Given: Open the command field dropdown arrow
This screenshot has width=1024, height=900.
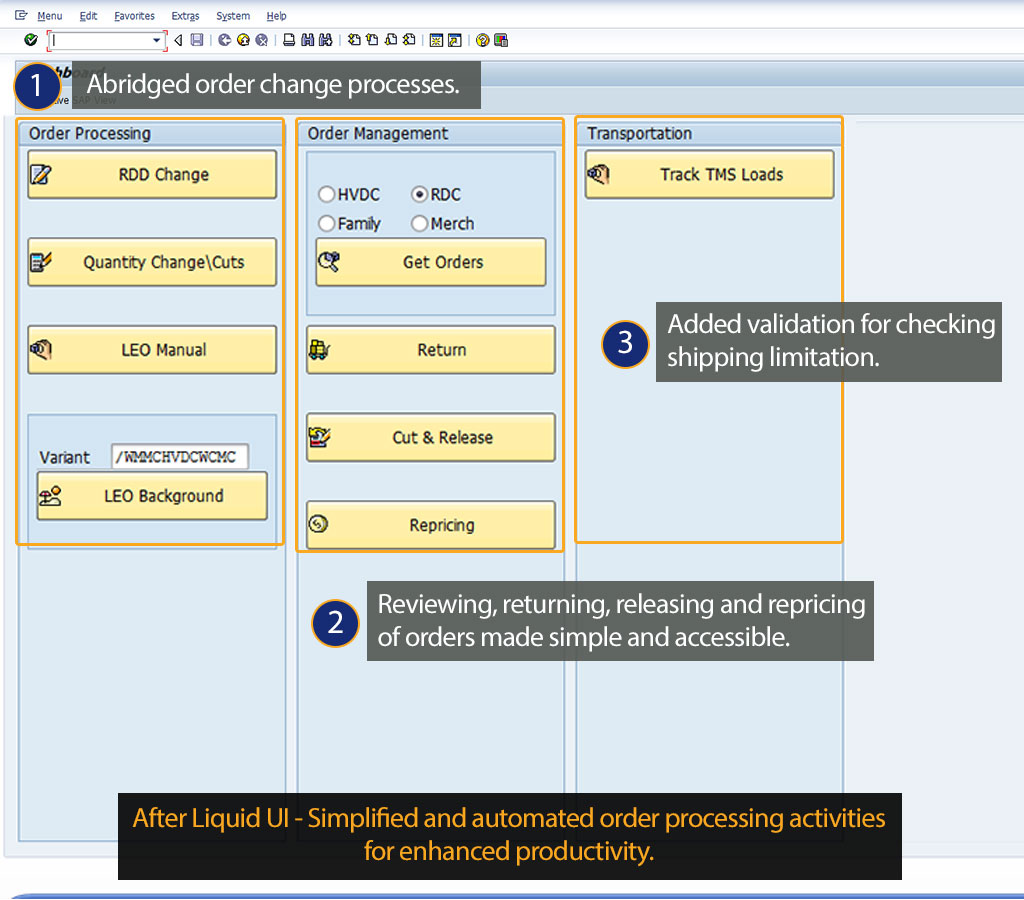Looking at the screenshot, I should pos(157,40).
